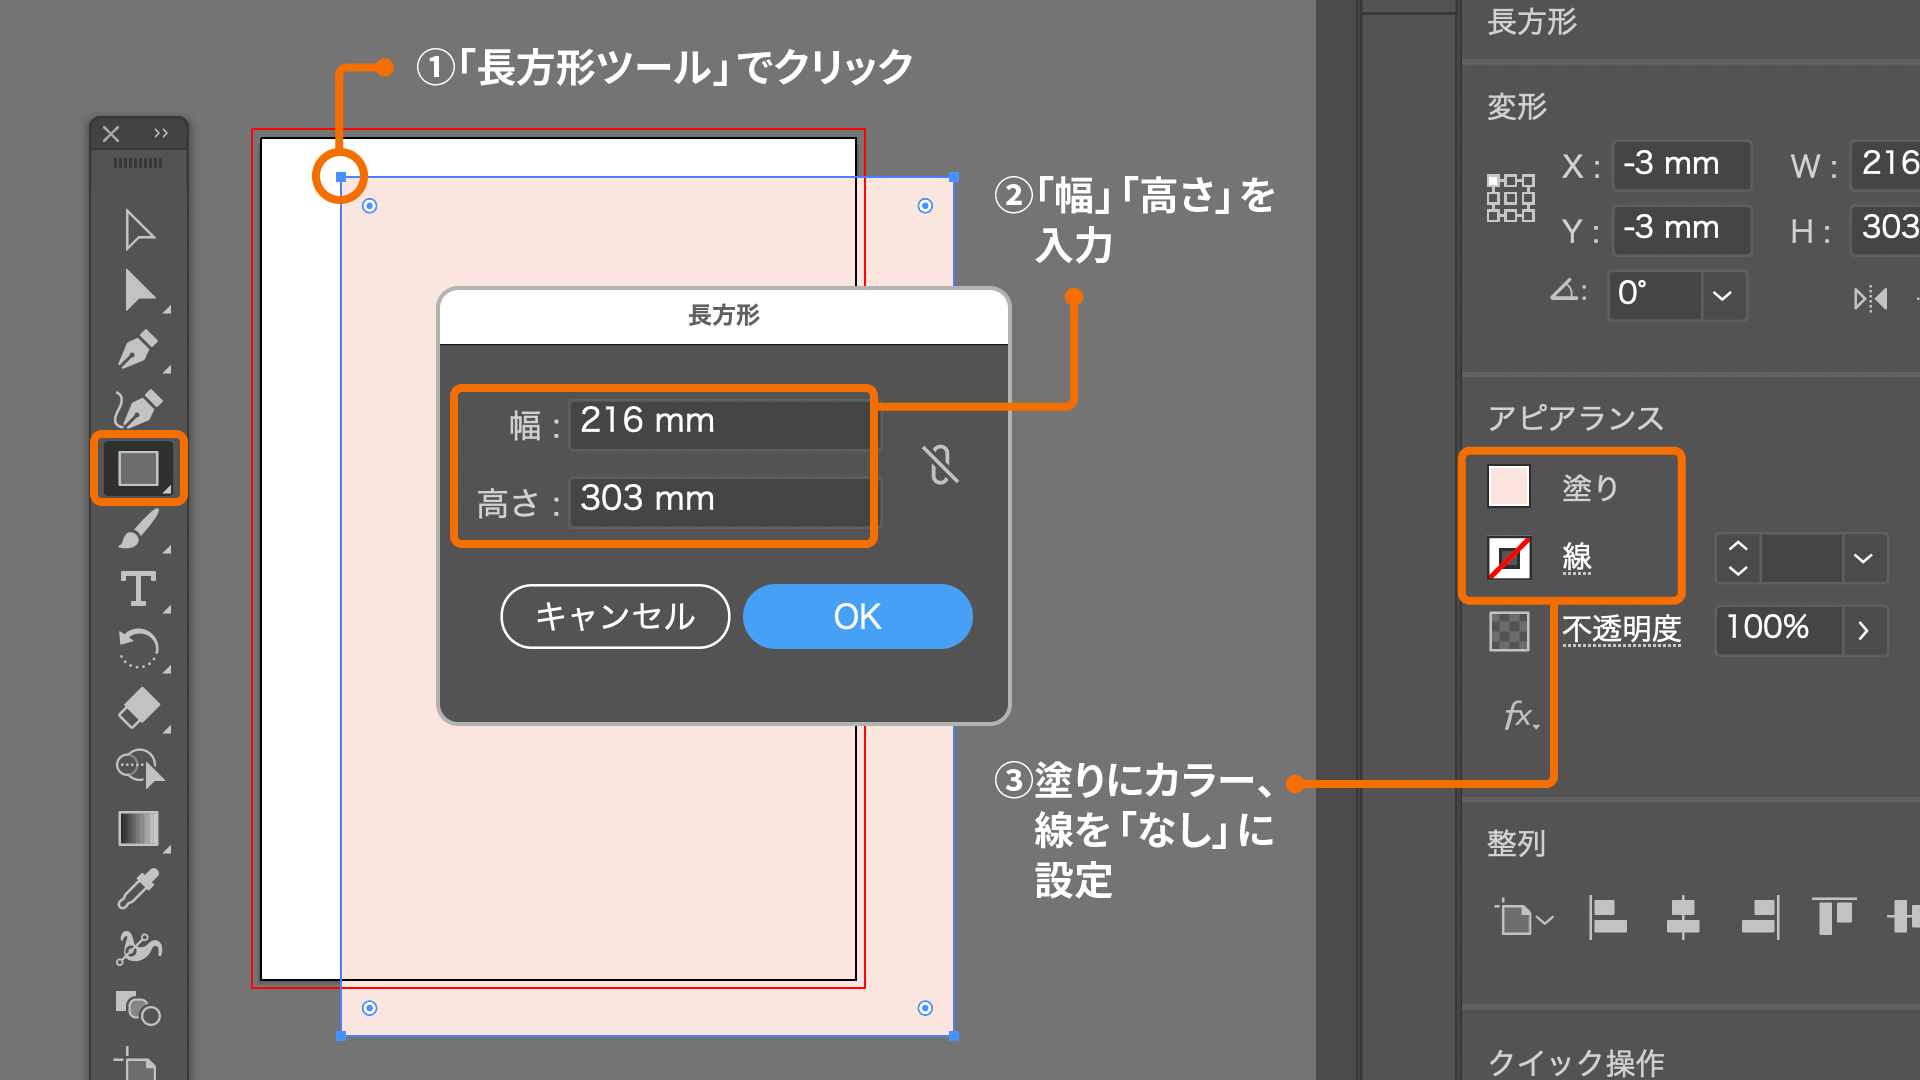Image resolution: width=1920 pixels, height=1080 pixels.
Task: Select the Eyedropper tool
Action: click(138, 889)
